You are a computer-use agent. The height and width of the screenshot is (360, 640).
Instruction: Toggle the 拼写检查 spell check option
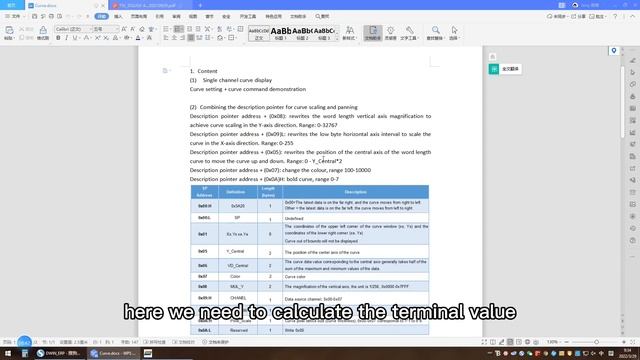coord(154,342)
